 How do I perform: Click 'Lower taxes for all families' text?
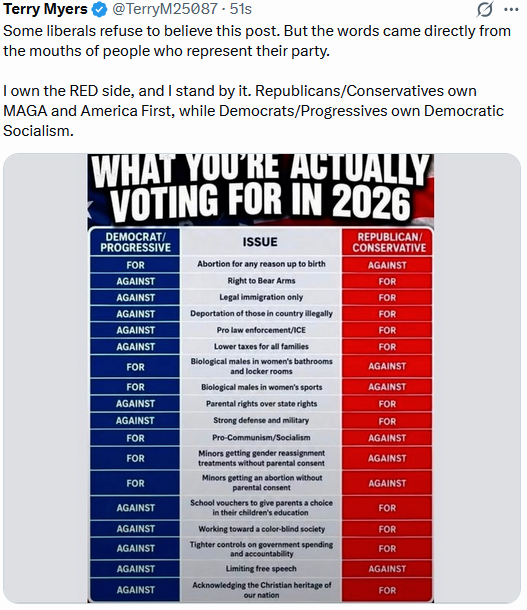(261, 346)
